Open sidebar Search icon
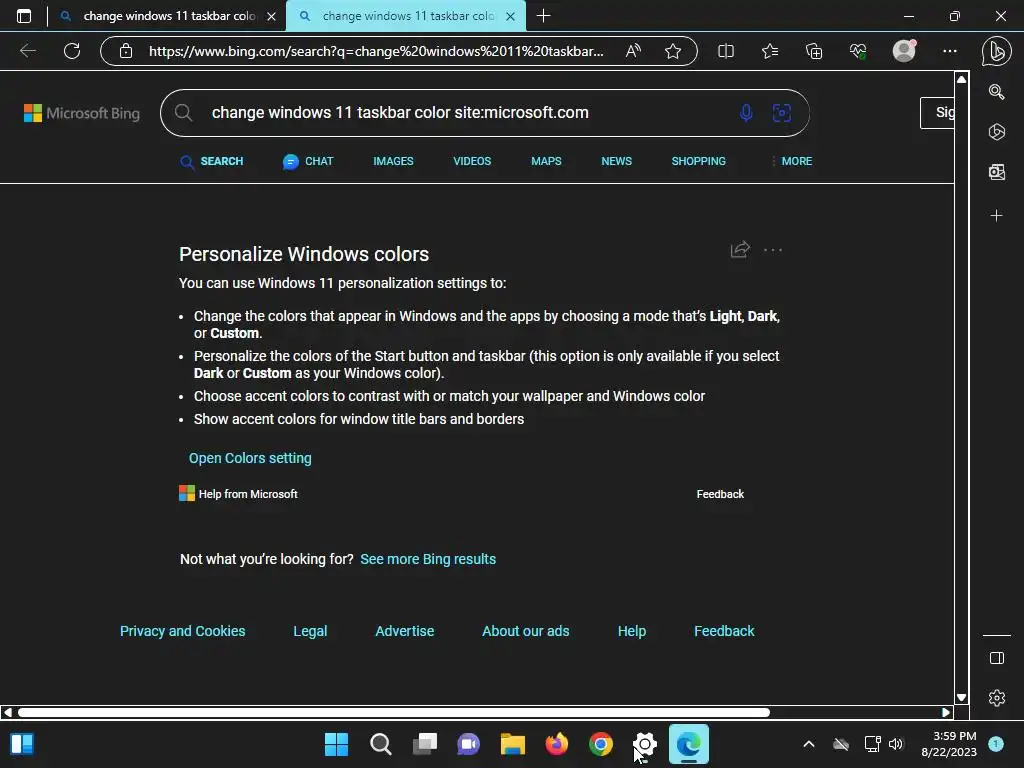Screen dimensions: 1024x768 pyautogui.click(x=997, y=92)
